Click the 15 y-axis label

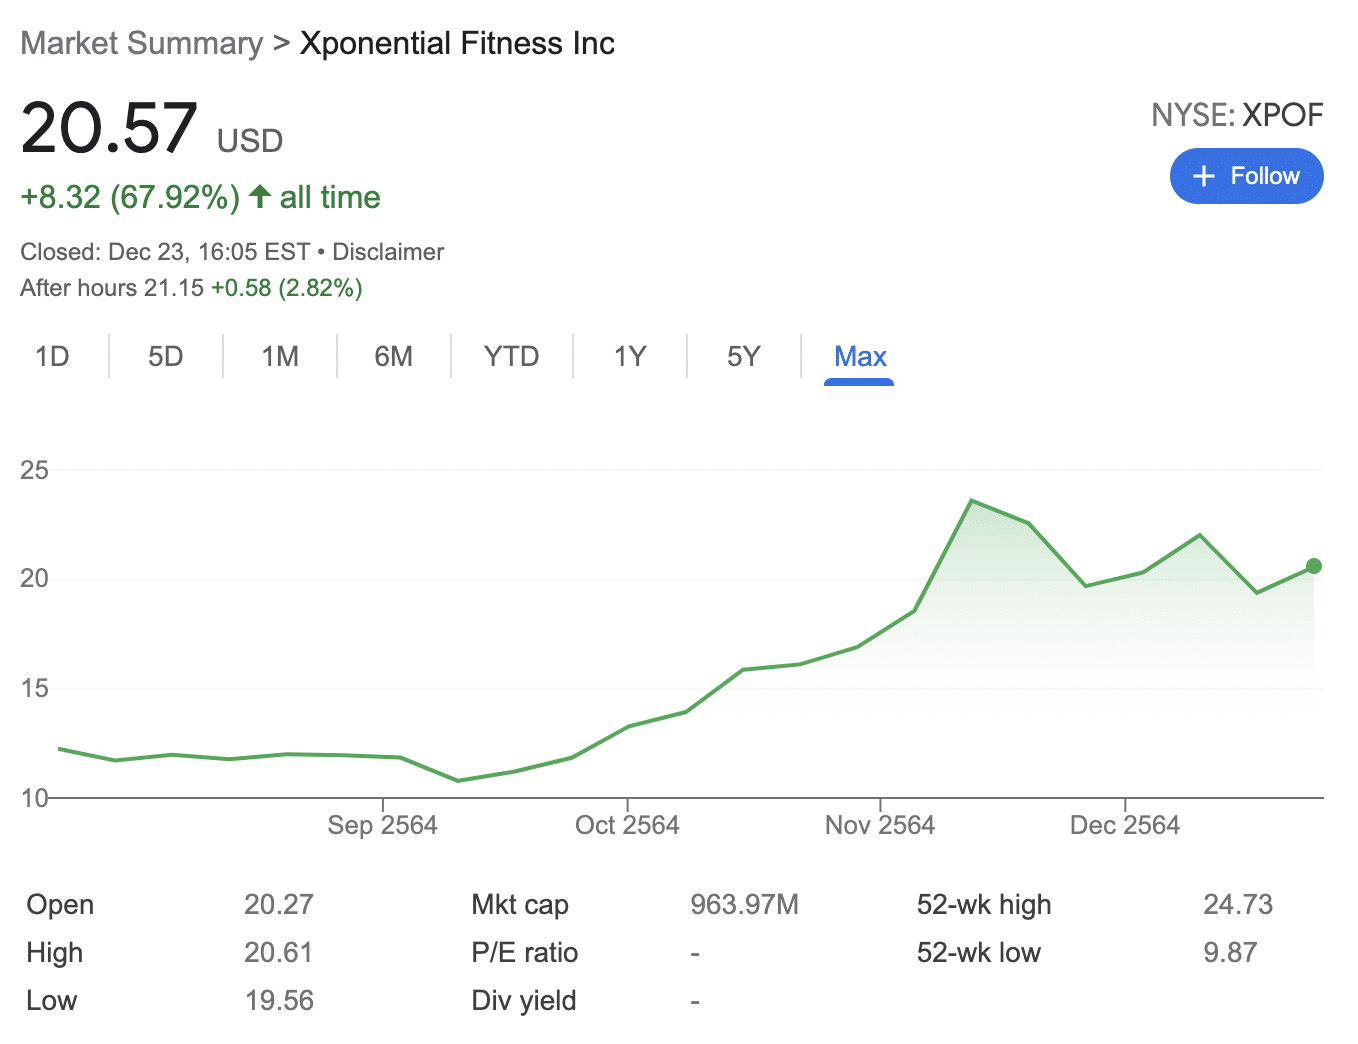(x=34, y=688)
